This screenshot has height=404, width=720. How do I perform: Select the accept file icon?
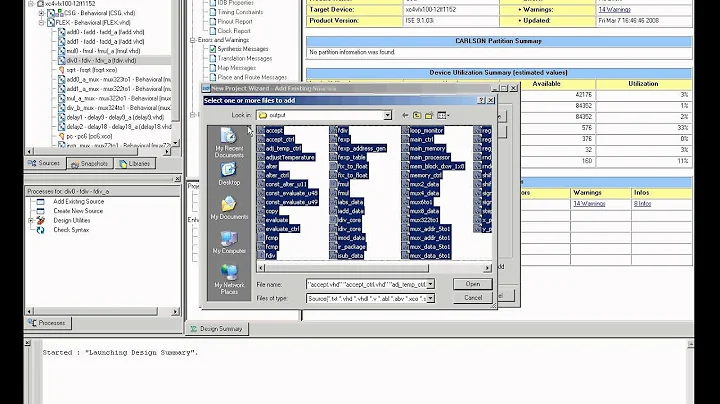261,130
